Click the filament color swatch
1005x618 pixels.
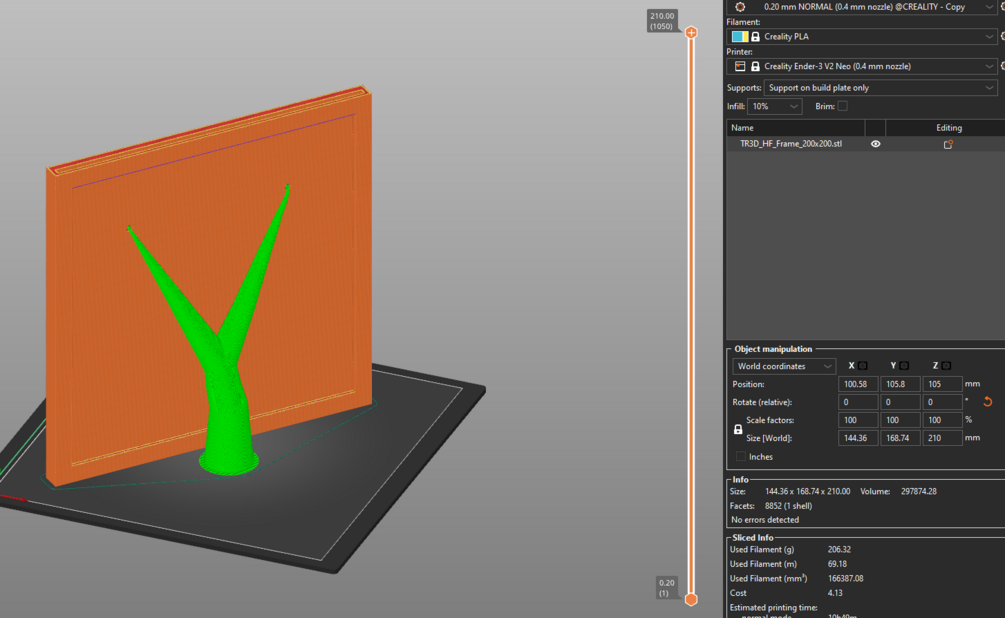741,36
